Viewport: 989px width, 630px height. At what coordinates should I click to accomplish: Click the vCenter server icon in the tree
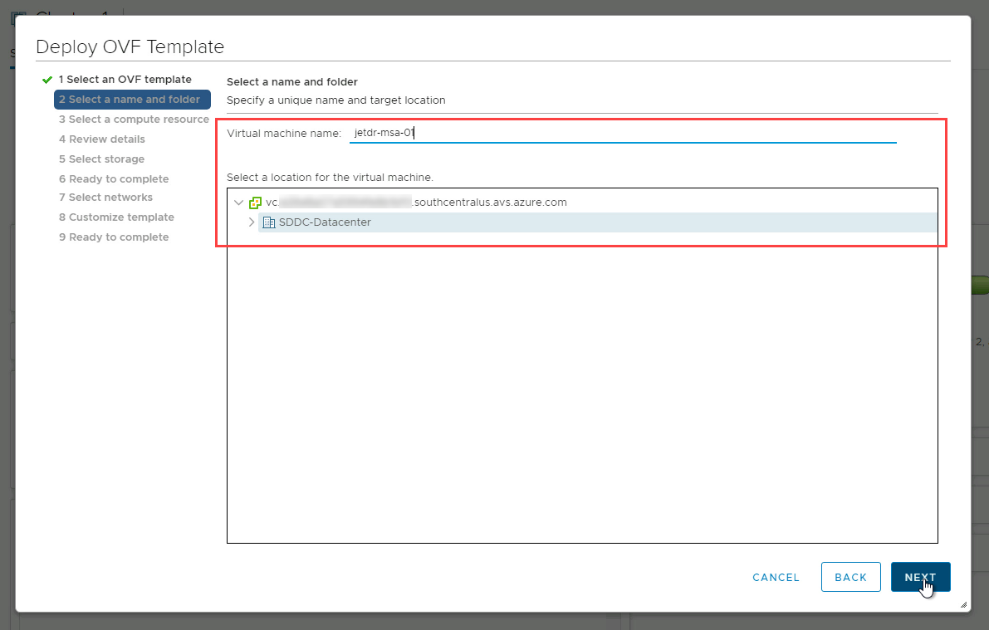[255, 202]
